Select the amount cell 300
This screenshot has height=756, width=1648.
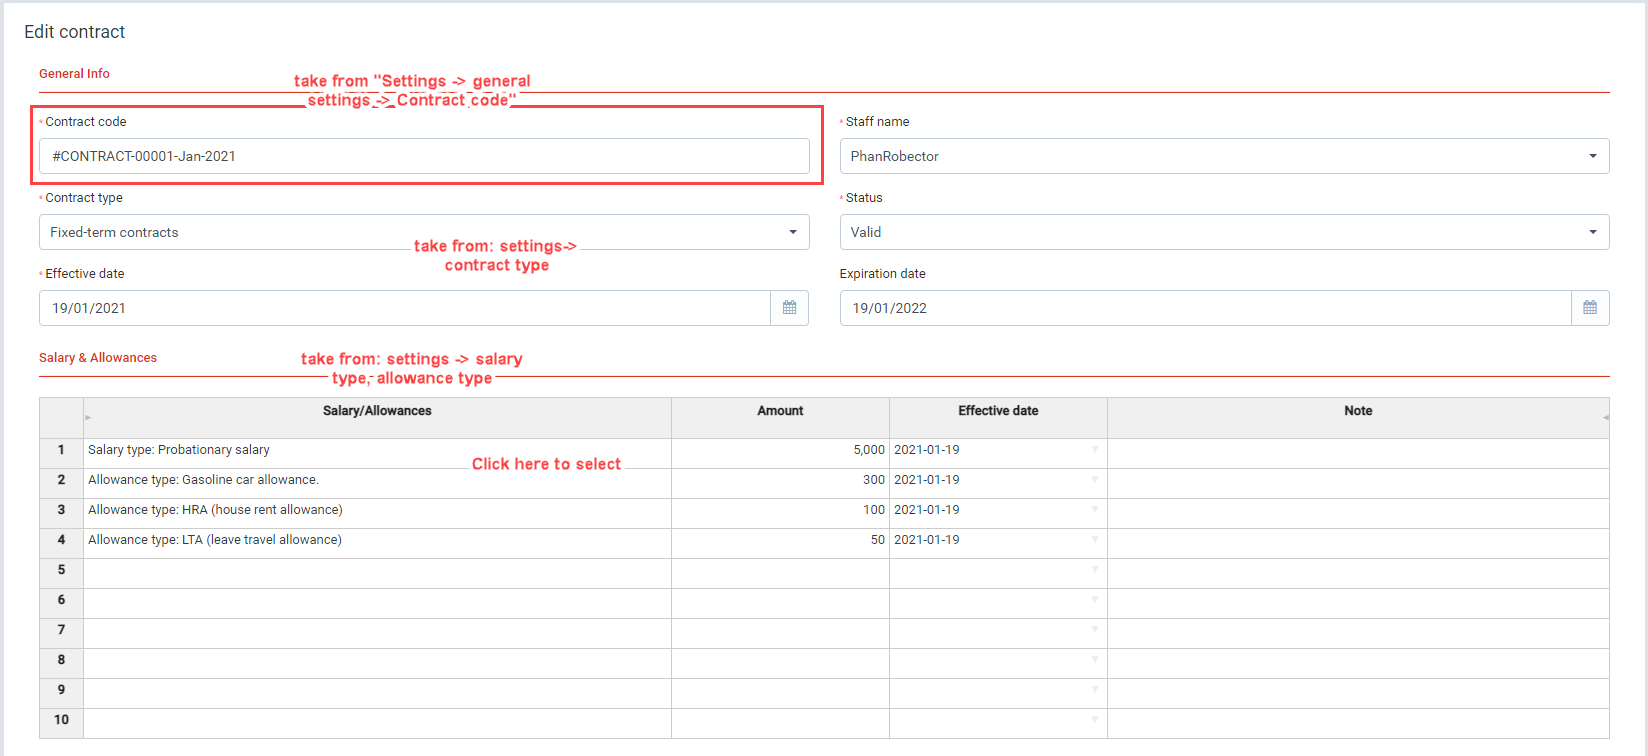(780, 484)
